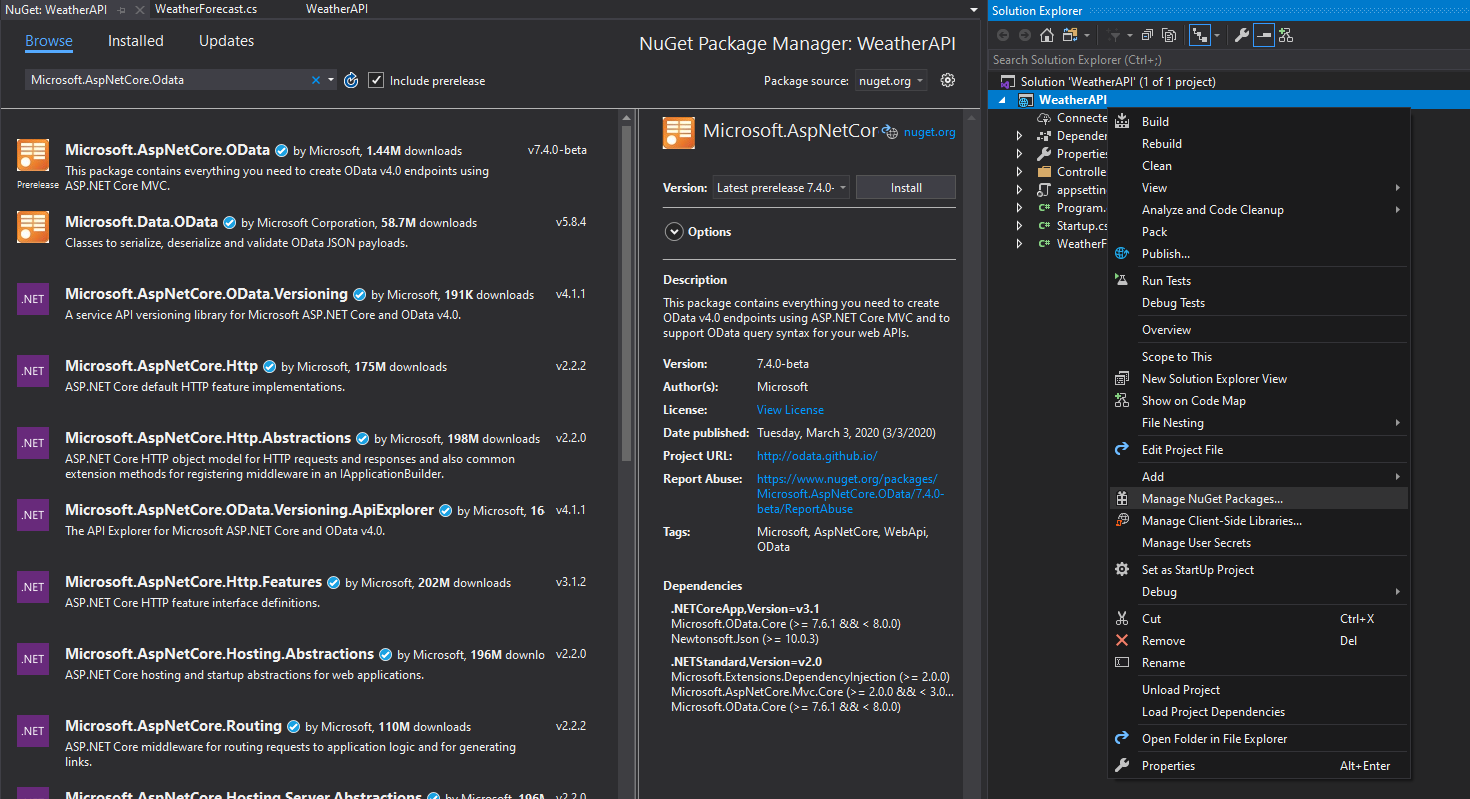Viewport: 1470px width, 799px height.
Task: Collapse the WeatherAPI project node
Action: (x=1003, y=100)
